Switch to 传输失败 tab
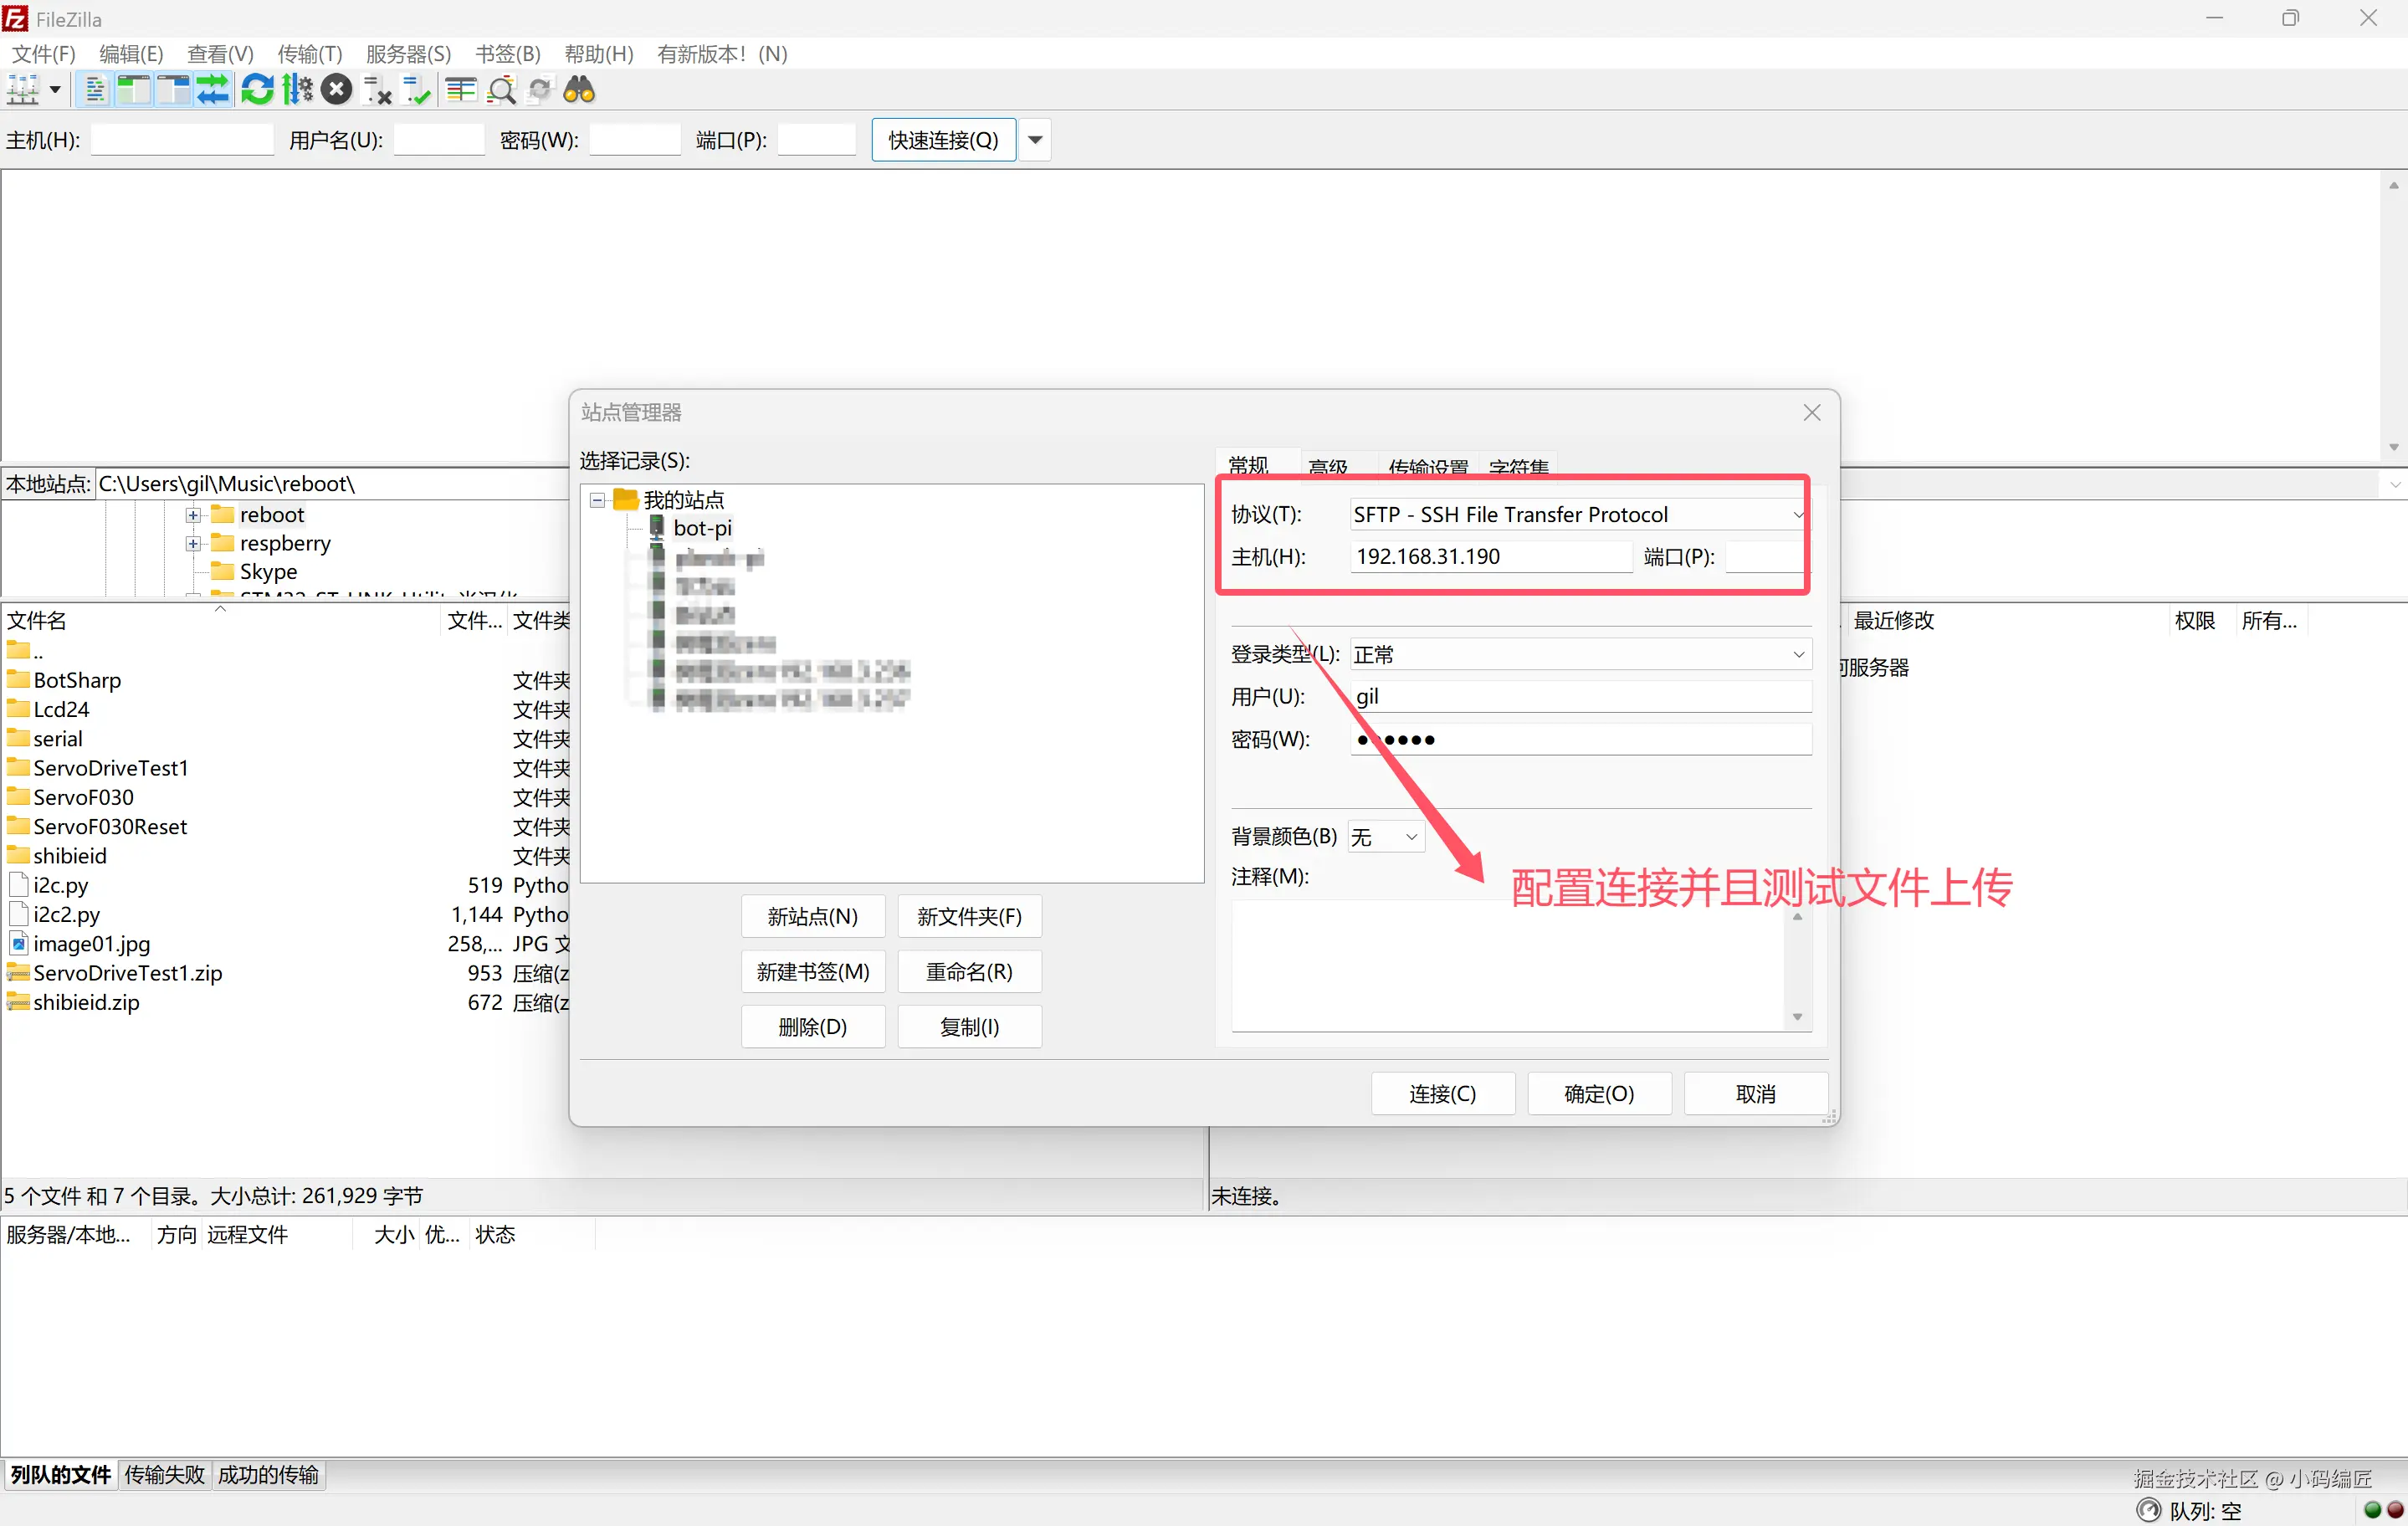The image size is (2408, 1526). [x=164, y=1475]
